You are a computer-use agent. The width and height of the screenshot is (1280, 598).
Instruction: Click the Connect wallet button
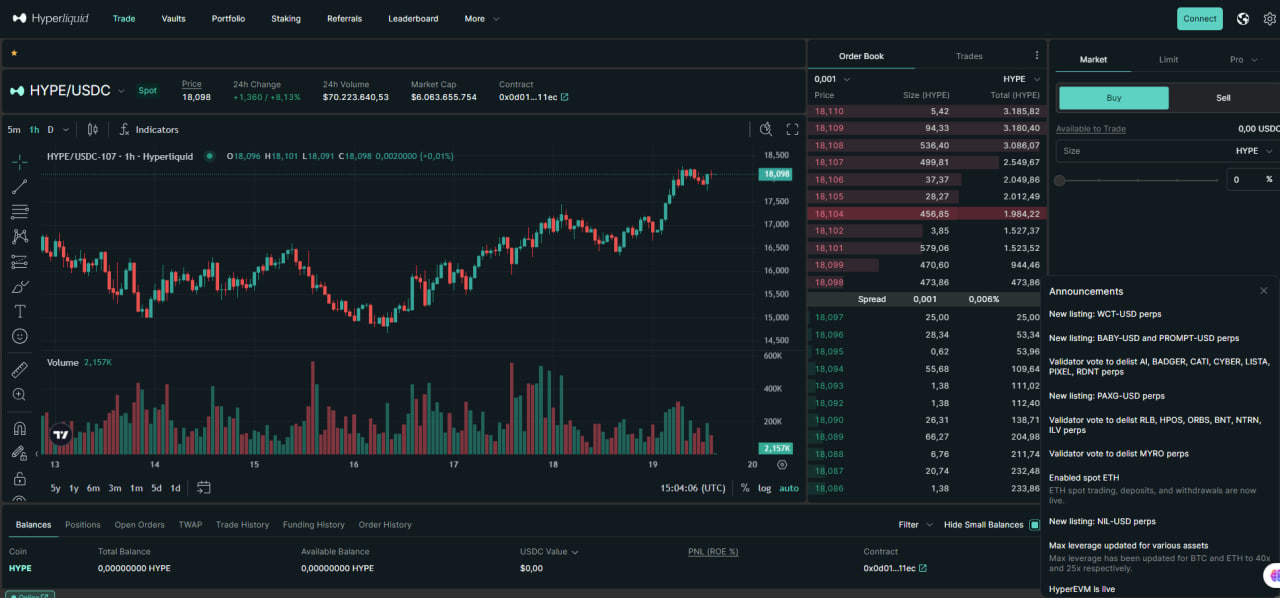click(x=1199, y=18)
